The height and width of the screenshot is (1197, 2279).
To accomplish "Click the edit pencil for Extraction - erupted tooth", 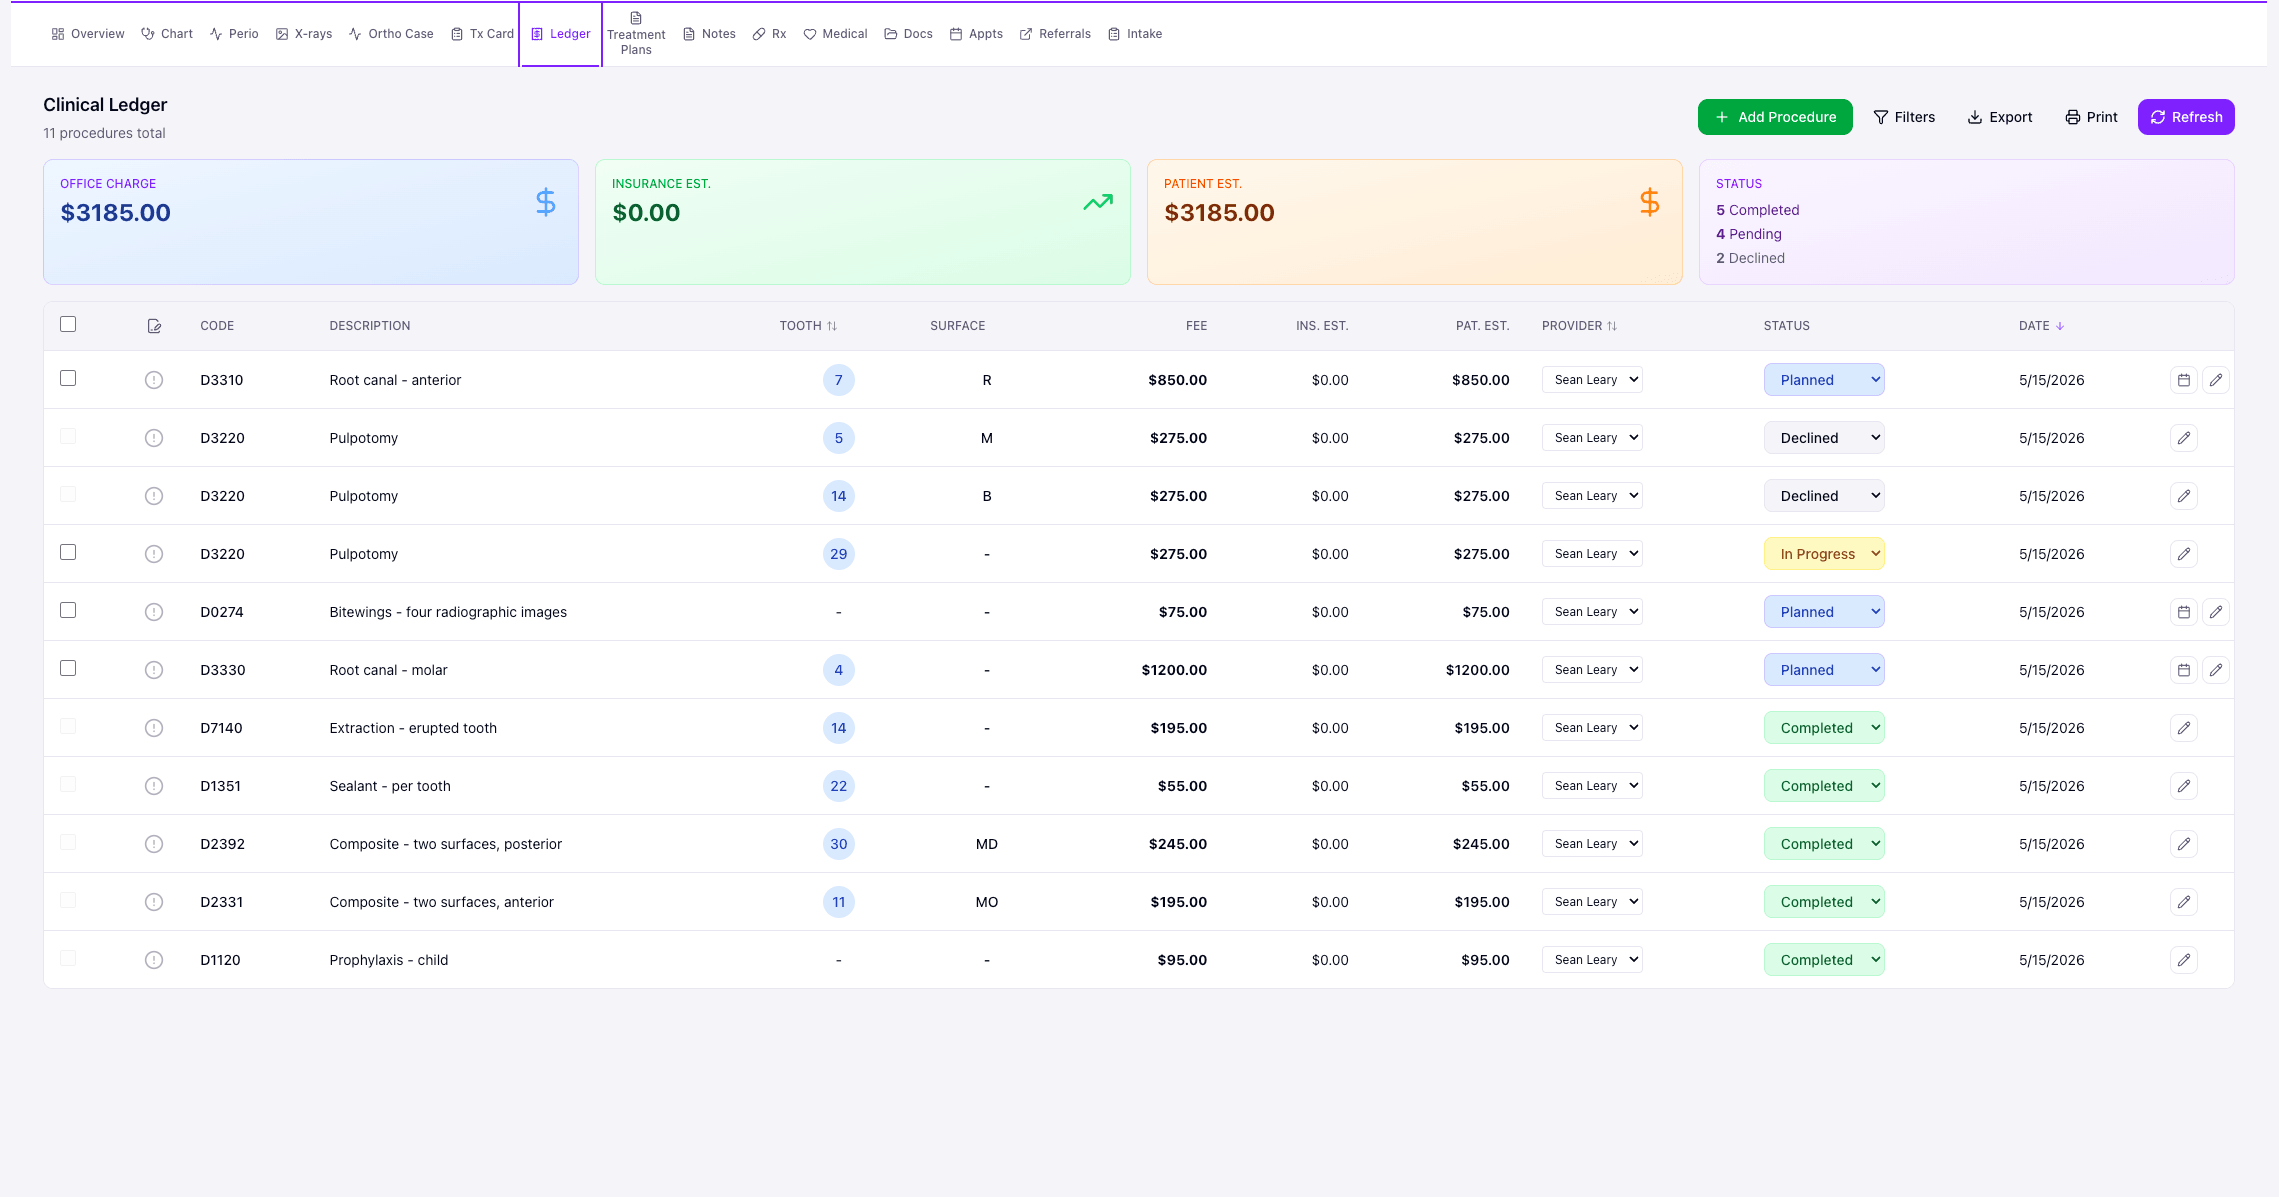I will (2184, 728).
